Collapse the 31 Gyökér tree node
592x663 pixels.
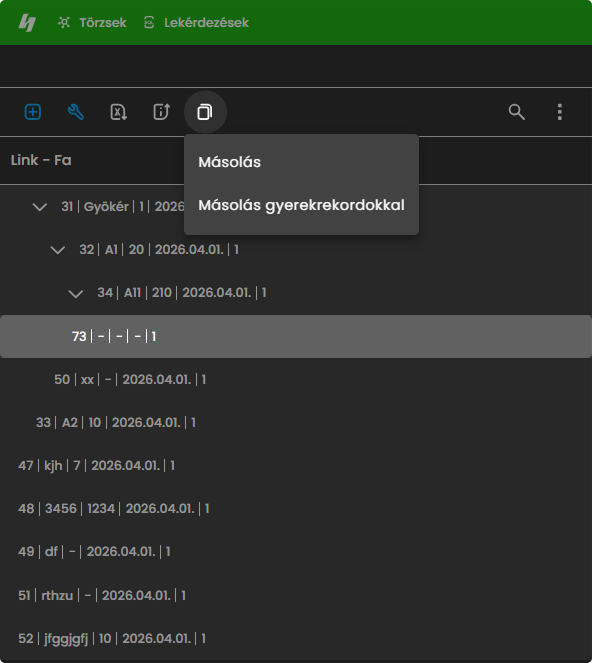tap(40, 207)
